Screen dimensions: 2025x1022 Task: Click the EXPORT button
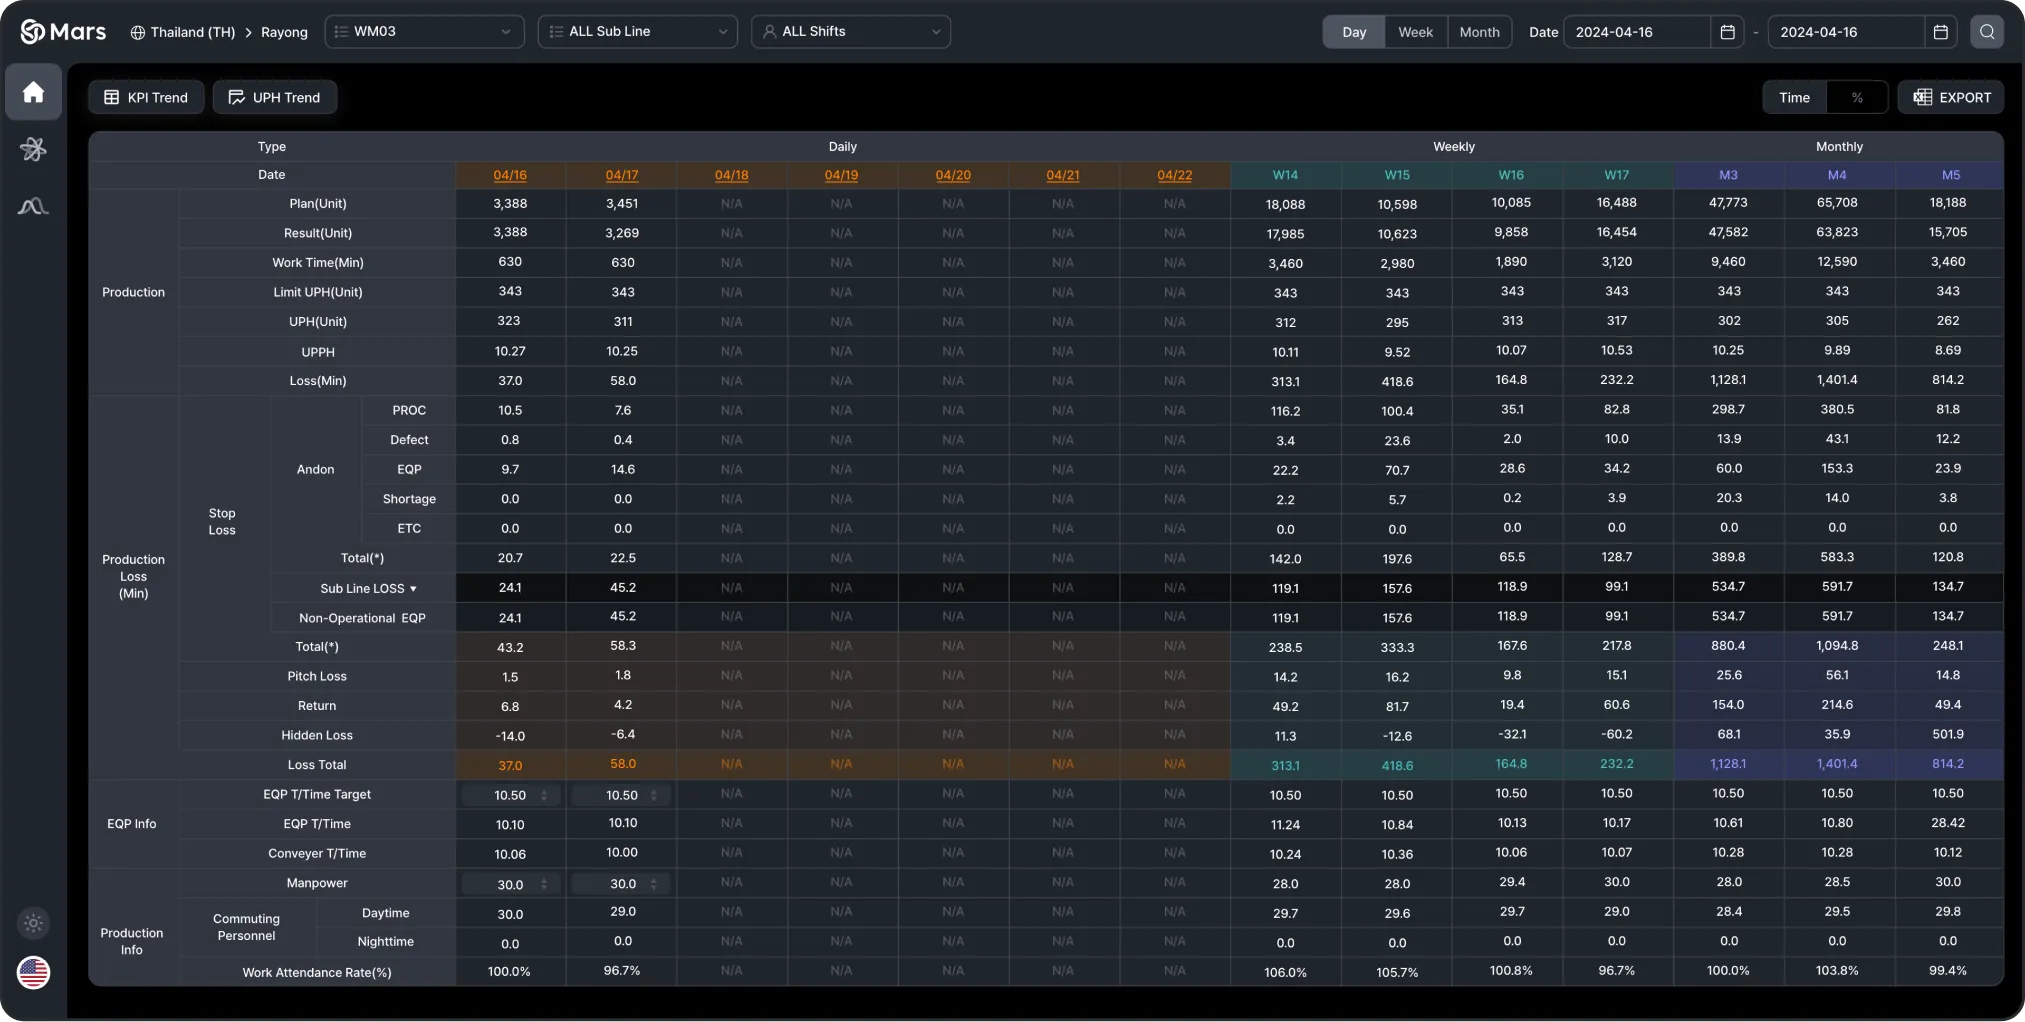1951,97
